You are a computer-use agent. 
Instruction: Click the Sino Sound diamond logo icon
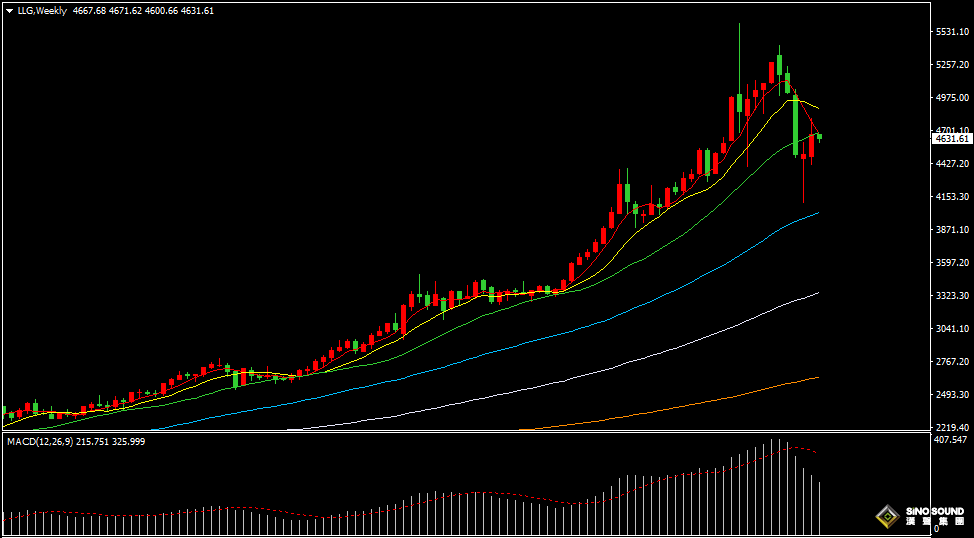click(x=885, y=516)
